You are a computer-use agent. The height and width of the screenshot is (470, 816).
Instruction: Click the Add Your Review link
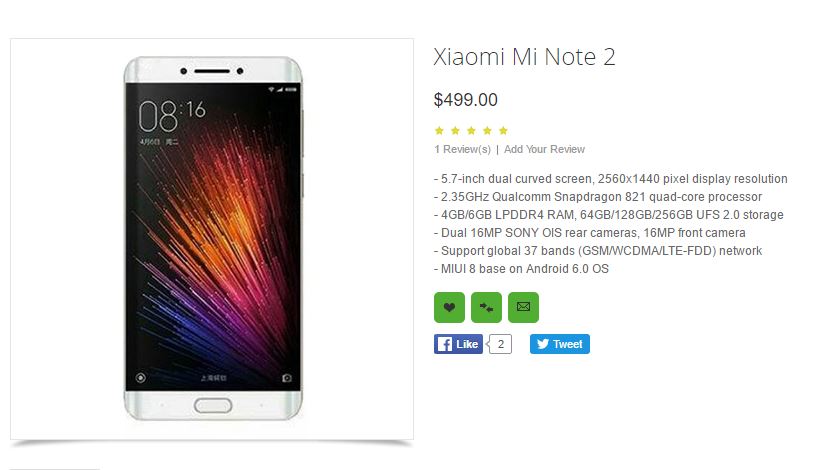(x=544, y=149)
